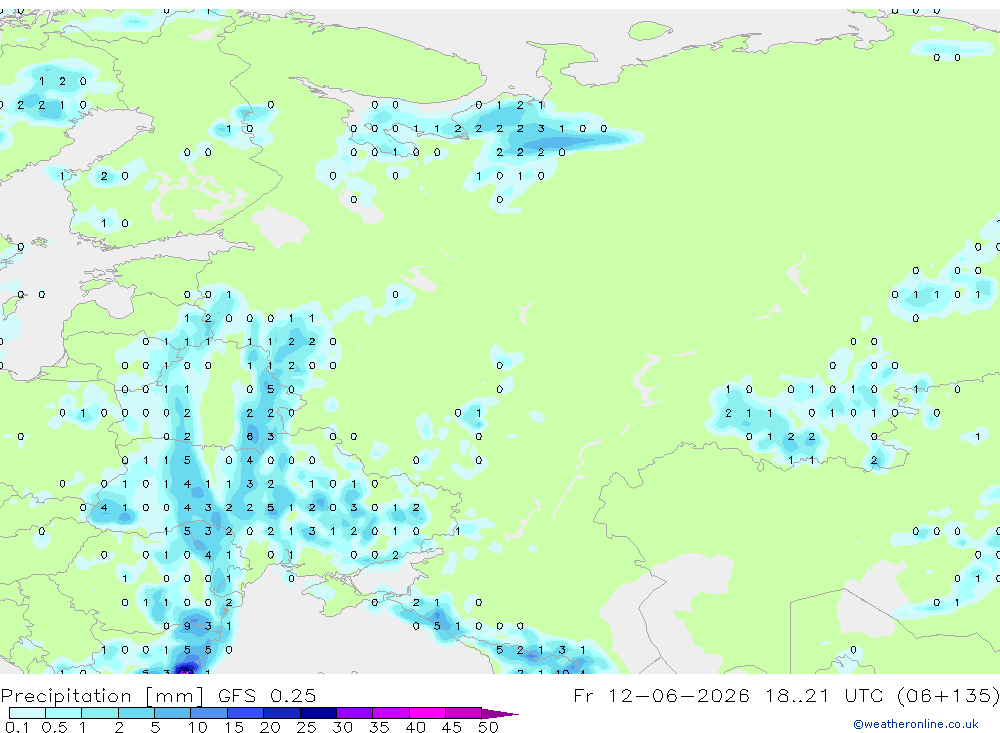Click the '0.5' legend scale label
Viewport: 1000px width, 733px height.
pos(54,727)
